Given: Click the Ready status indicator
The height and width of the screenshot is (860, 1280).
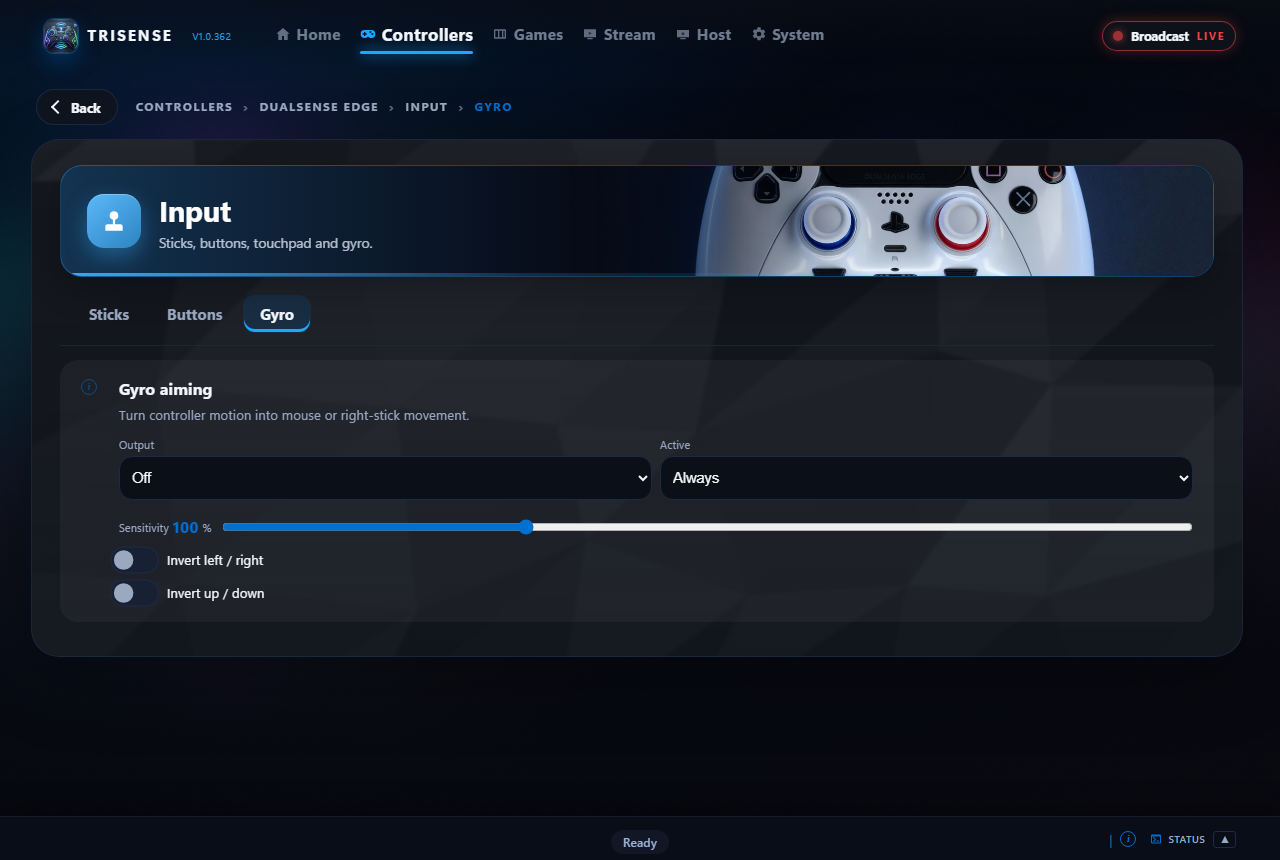Looking at the screenshot, I should click(640, 842).
